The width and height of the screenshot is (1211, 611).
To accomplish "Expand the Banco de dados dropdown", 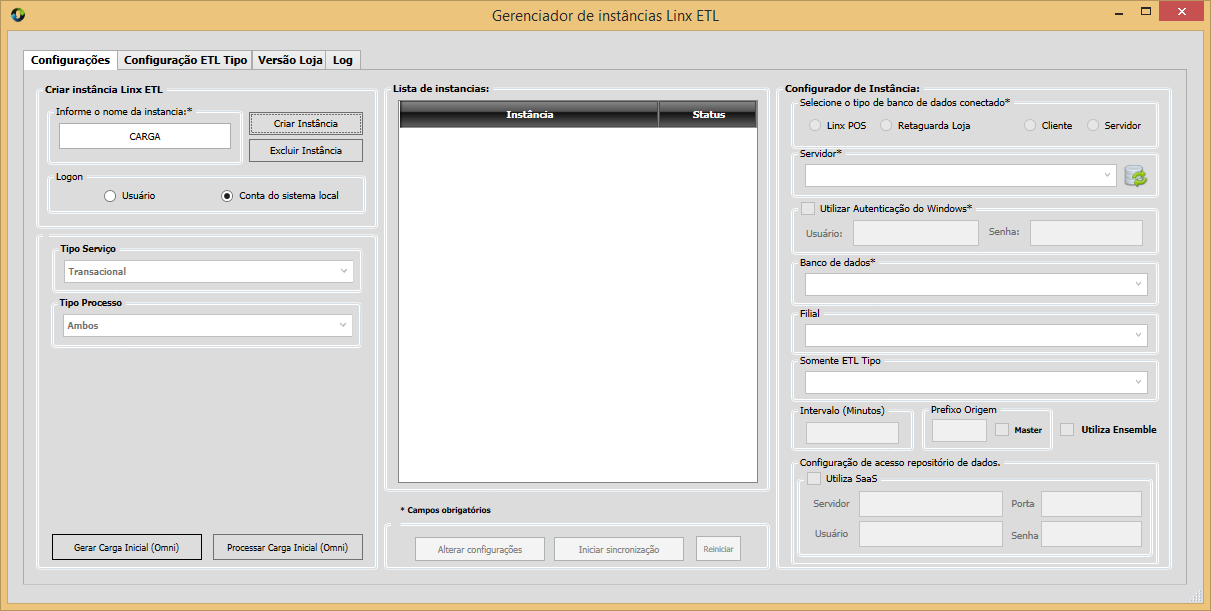I will [976, 285].
